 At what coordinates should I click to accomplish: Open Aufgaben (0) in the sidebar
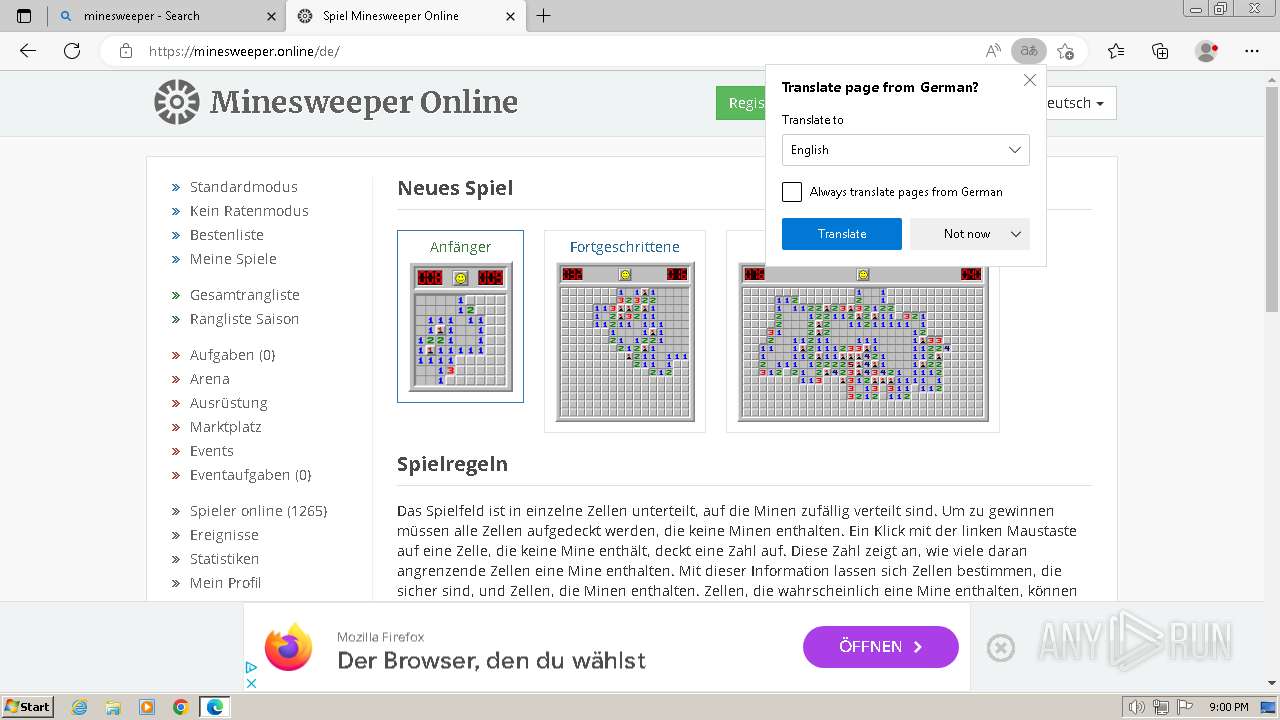coord(232,355)
